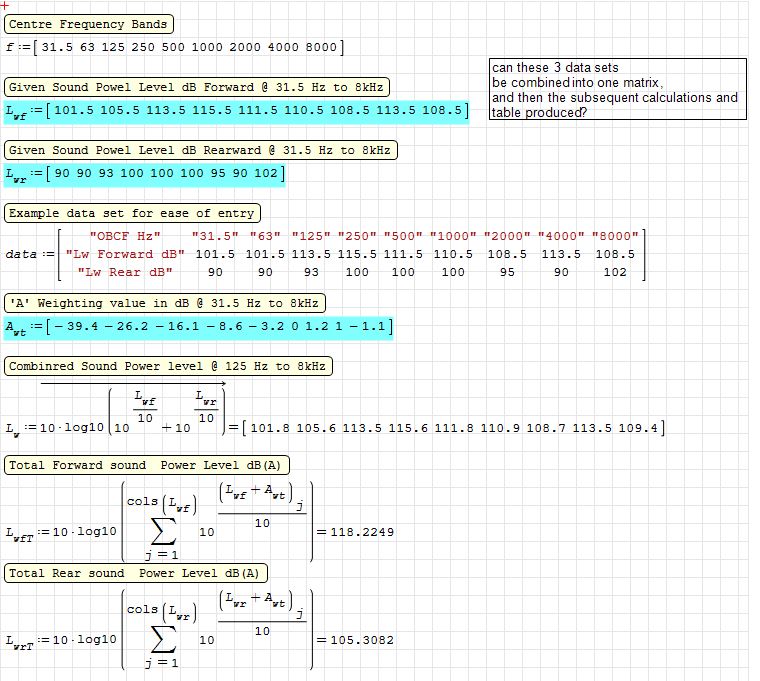The width and height of the screenshot is (760, 681).
Task: Select the 'Sound Powel Level dB Rearward' label
Action: click(x=201, y=150)
